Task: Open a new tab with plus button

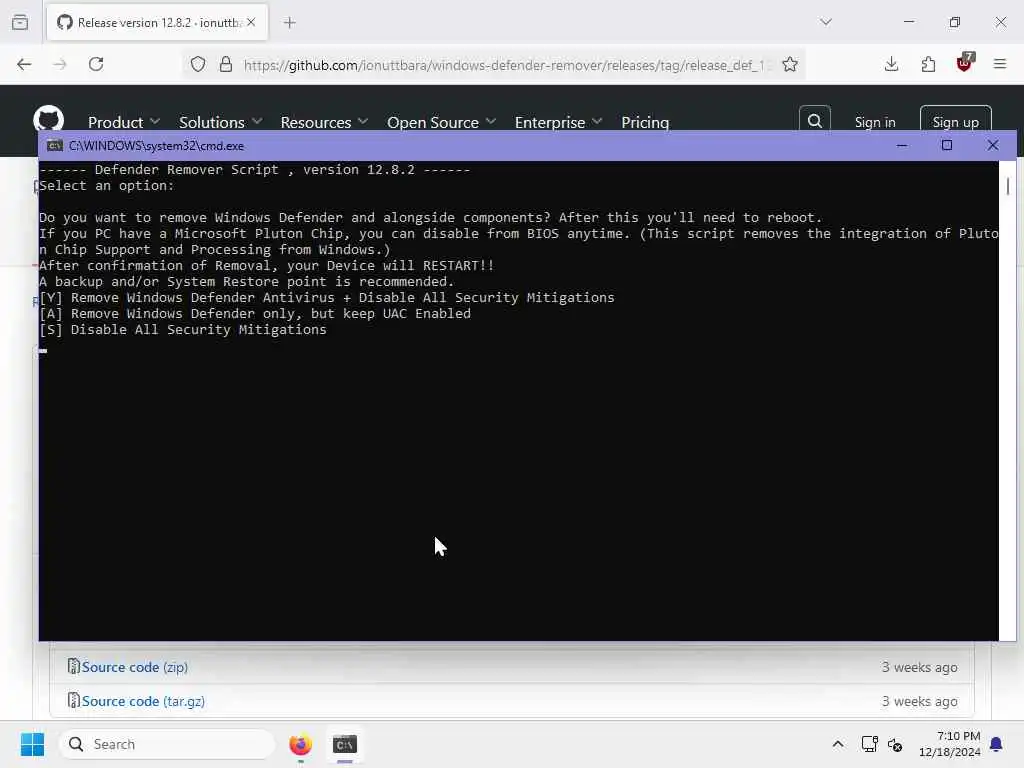Action: coord(290,23)
